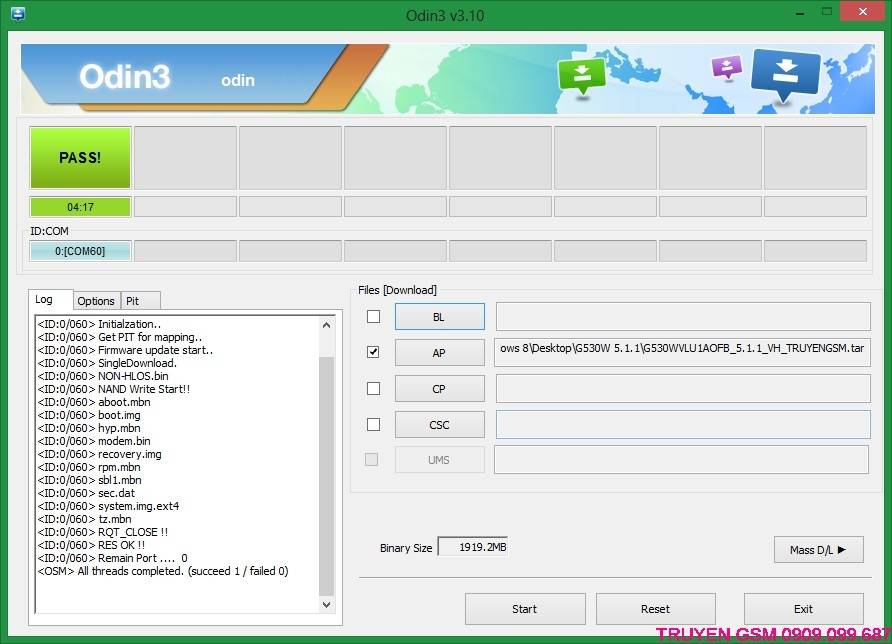Click the CP file button
Screen dimensions: 892x644
(440, 389)
